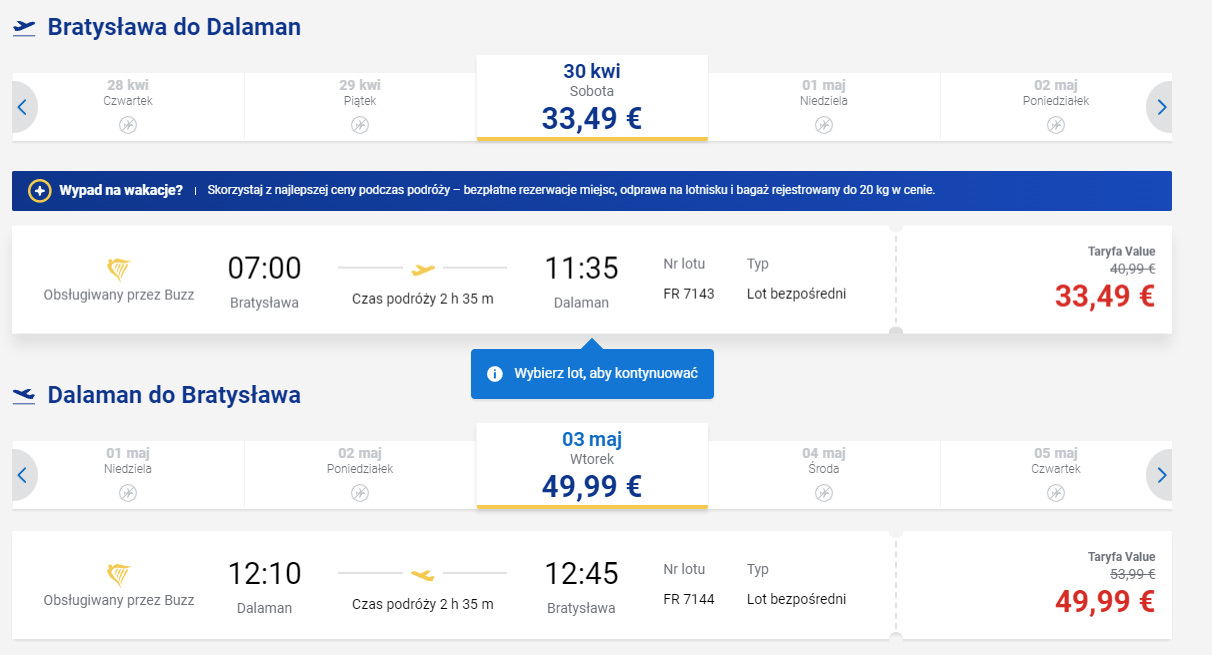Select the 05 maj Czwartek return date

click(x=1056, y=475)
